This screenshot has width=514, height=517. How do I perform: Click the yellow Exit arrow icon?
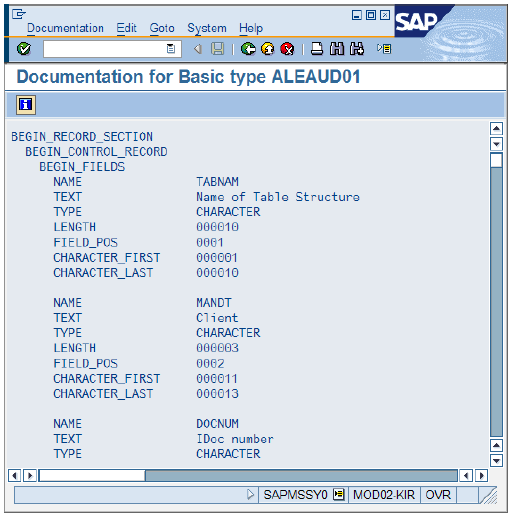pos(268,49)
